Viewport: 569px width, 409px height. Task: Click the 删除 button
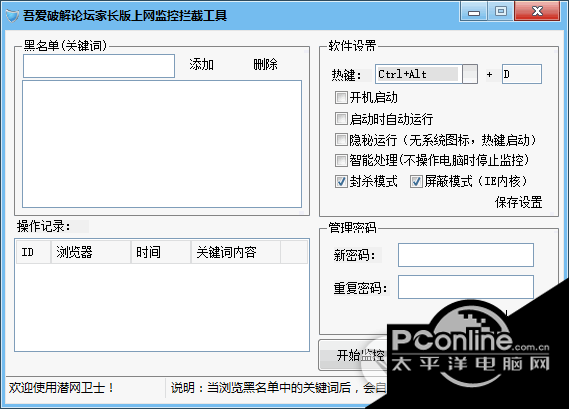click(265, 65)
